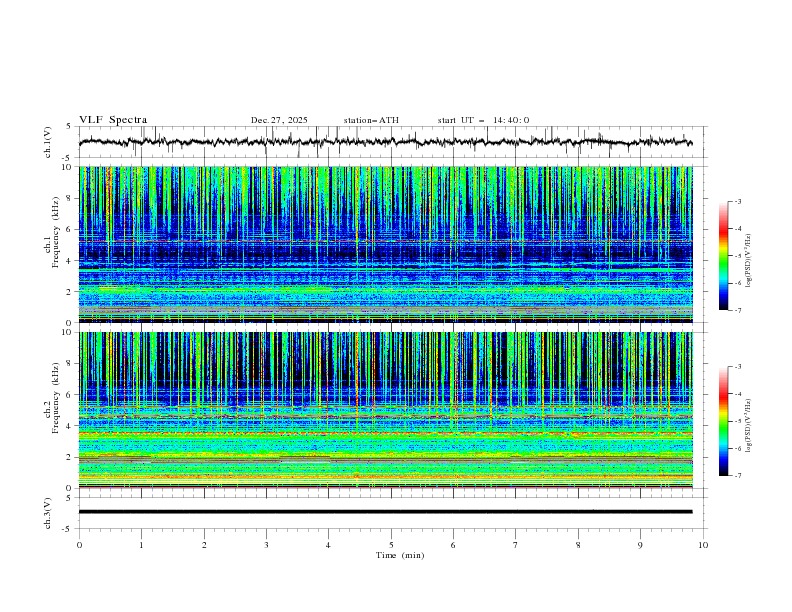Image resolution: width=792 pixels, height=612 pixels.
Task: Click the ch.1 "Frequency (kHz)" axis label
Action: tap(56, 230)
